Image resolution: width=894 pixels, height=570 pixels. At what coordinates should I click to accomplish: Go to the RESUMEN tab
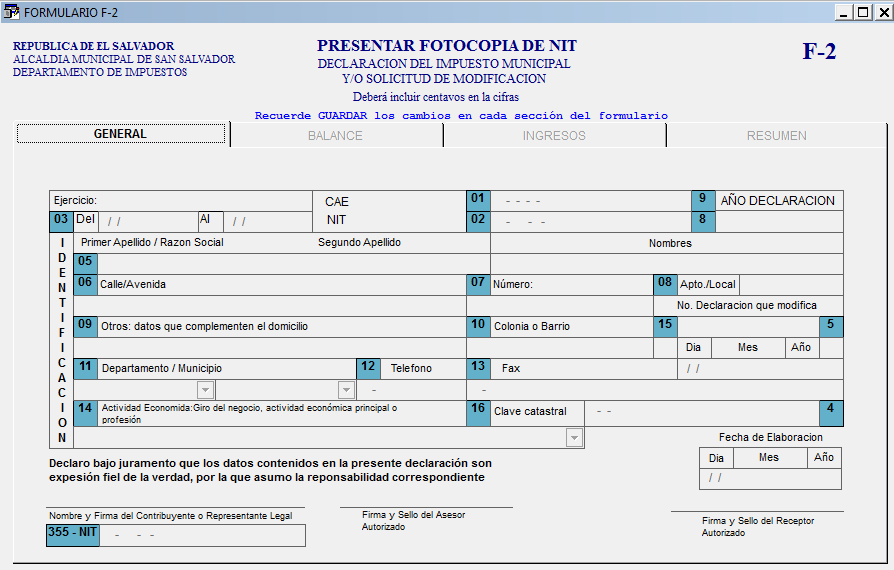tap(776, 135)
